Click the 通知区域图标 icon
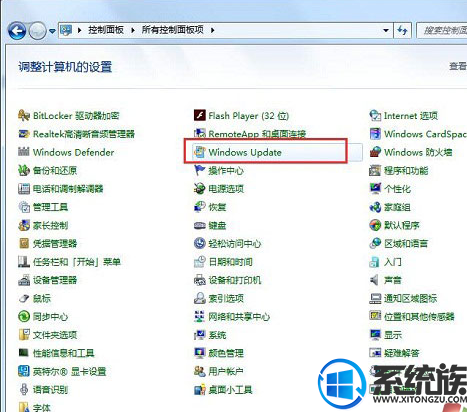Image resolution: width=467 pixels, height=412 pixels. pos(375,298)
